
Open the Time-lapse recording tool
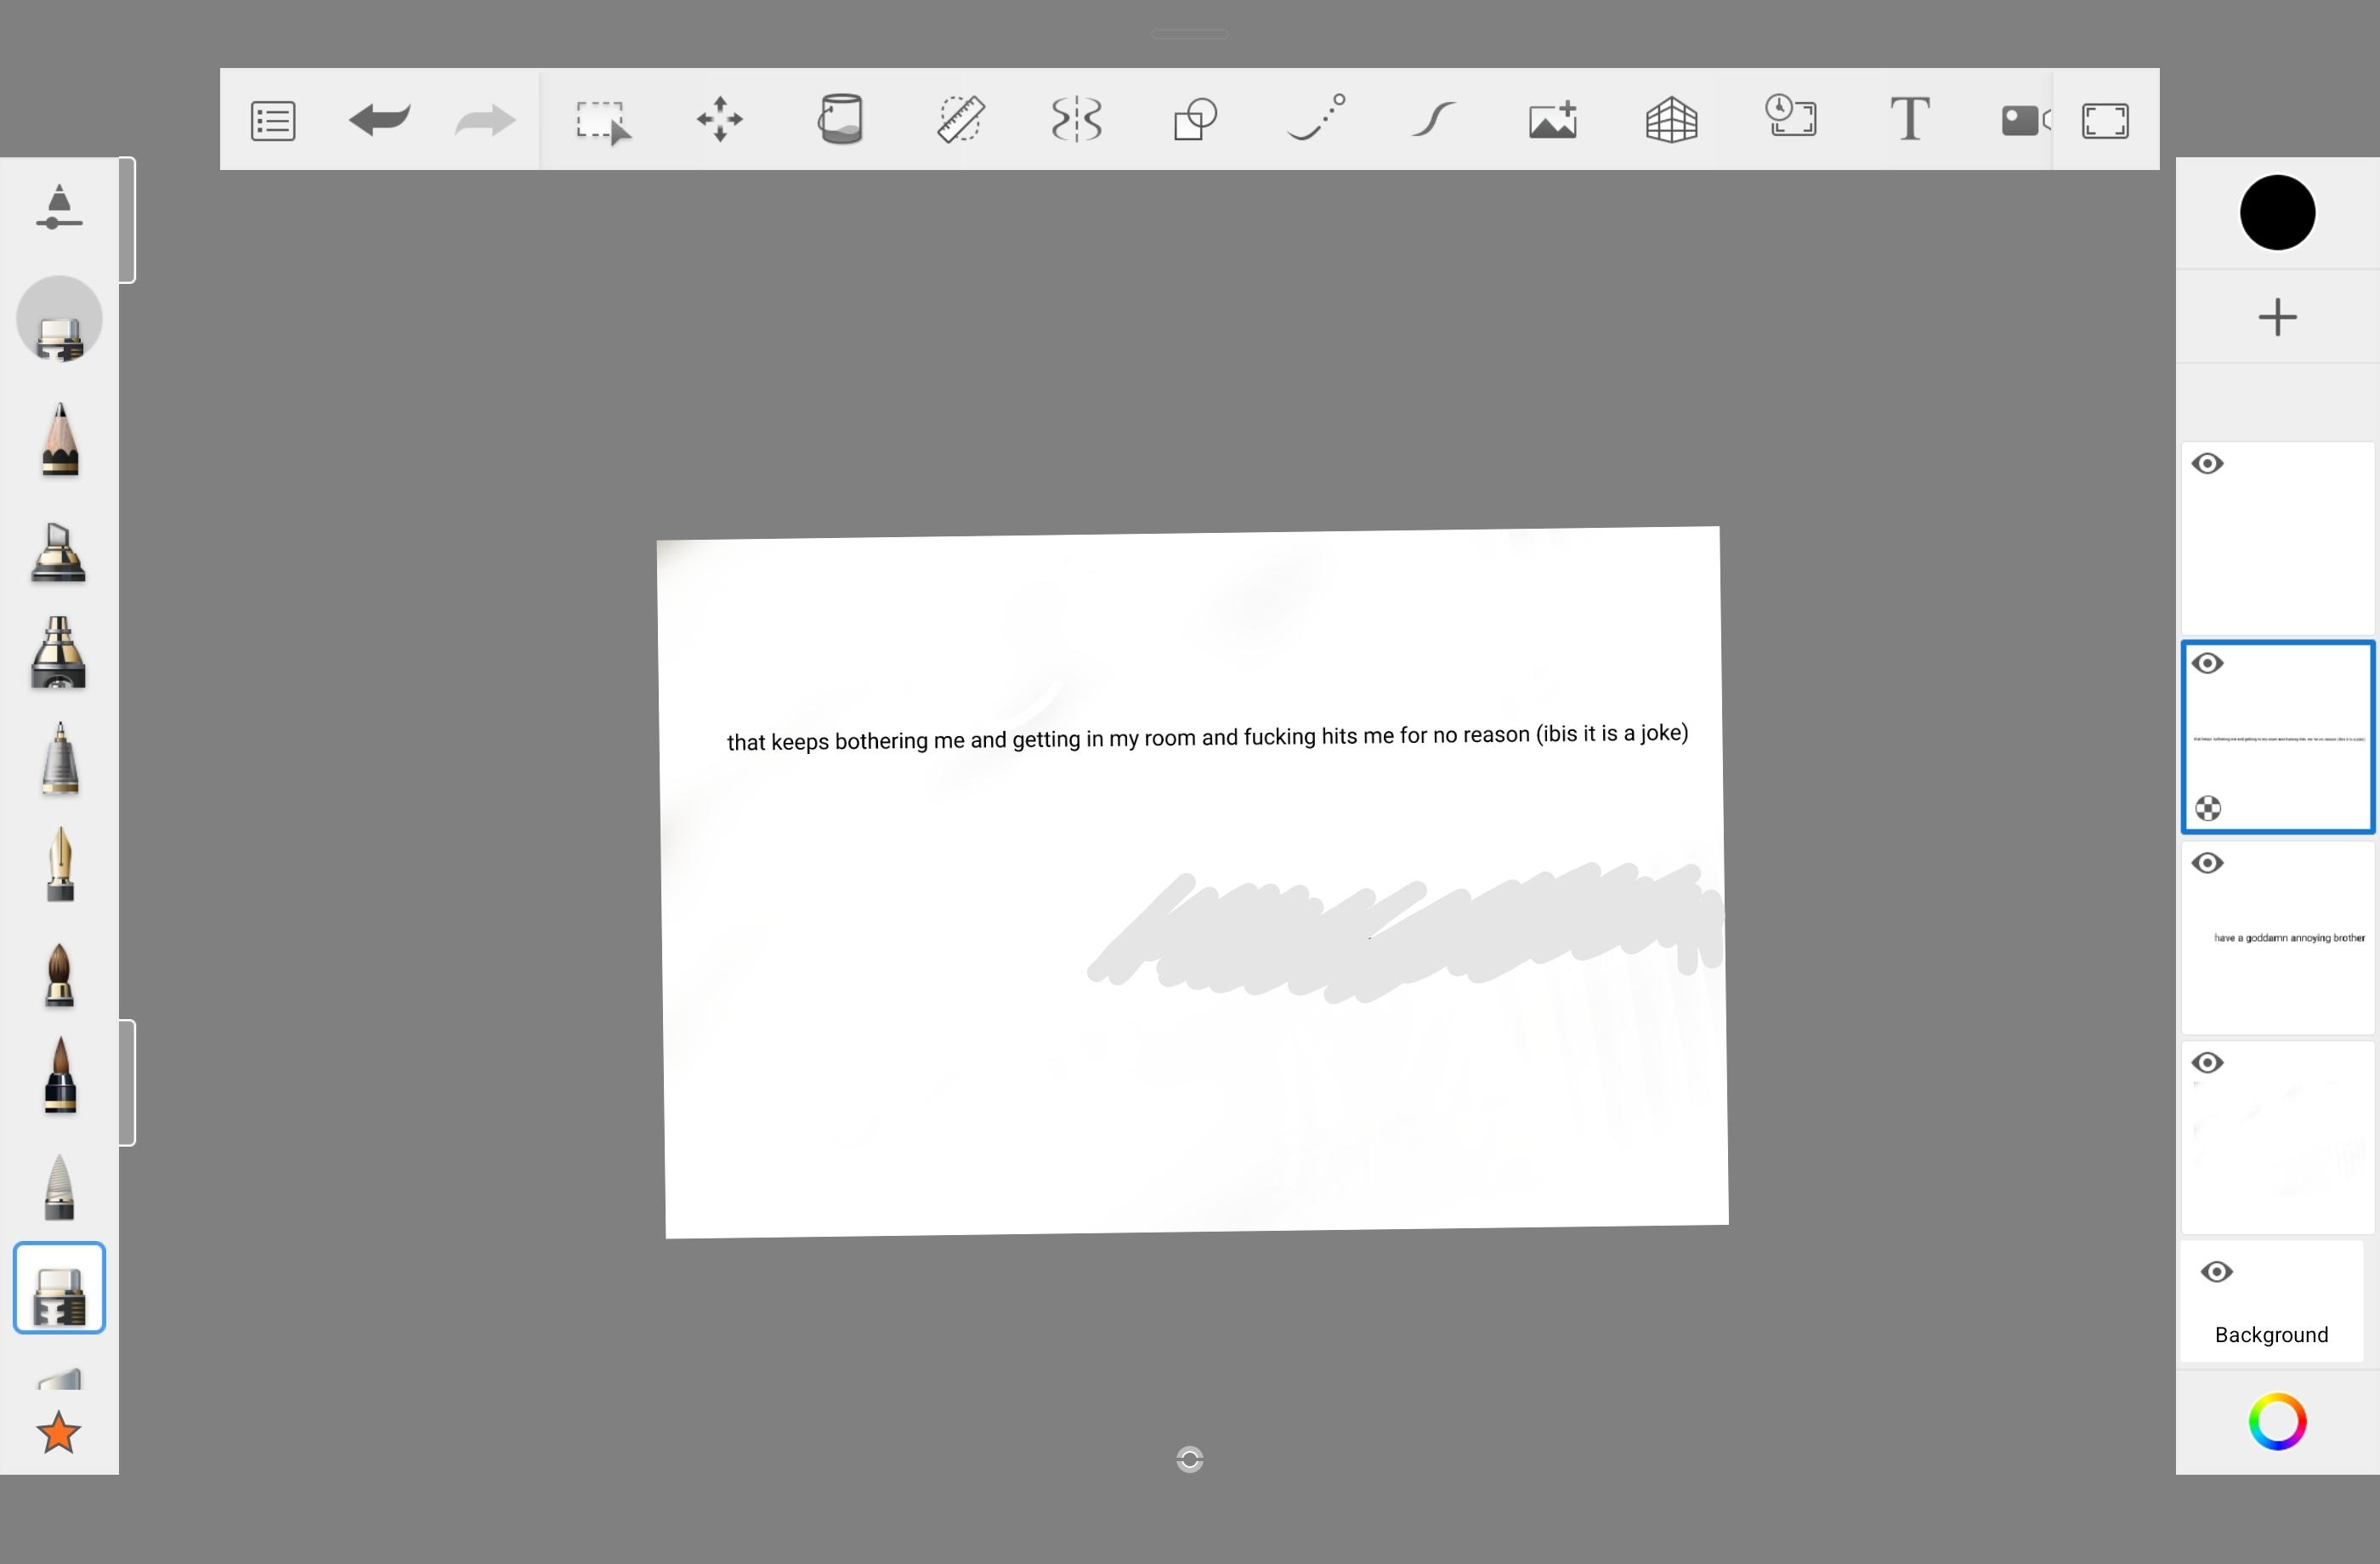point(1791,116)
